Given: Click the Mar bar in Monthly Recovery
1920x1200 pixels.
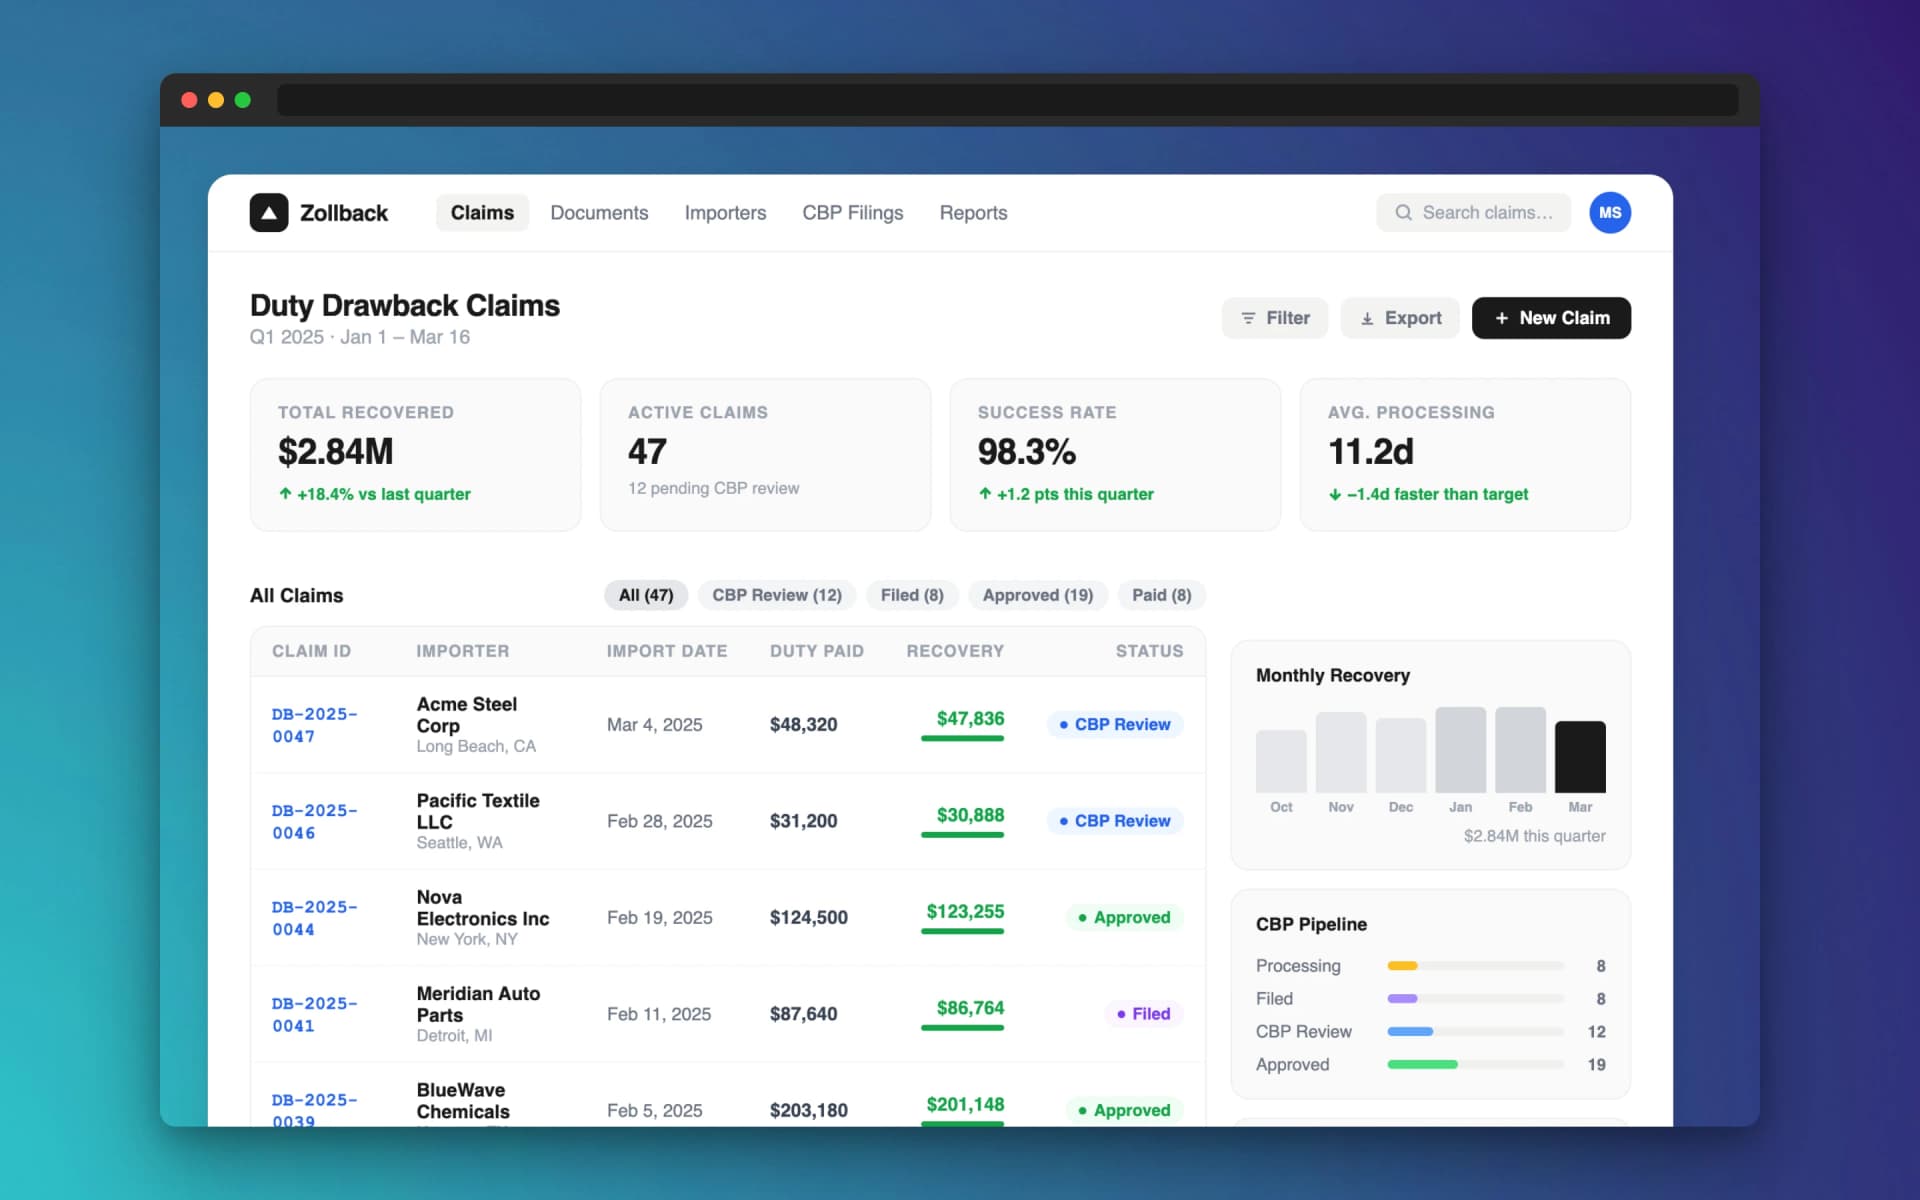Looking at the screenshot, I should 1579,757.
